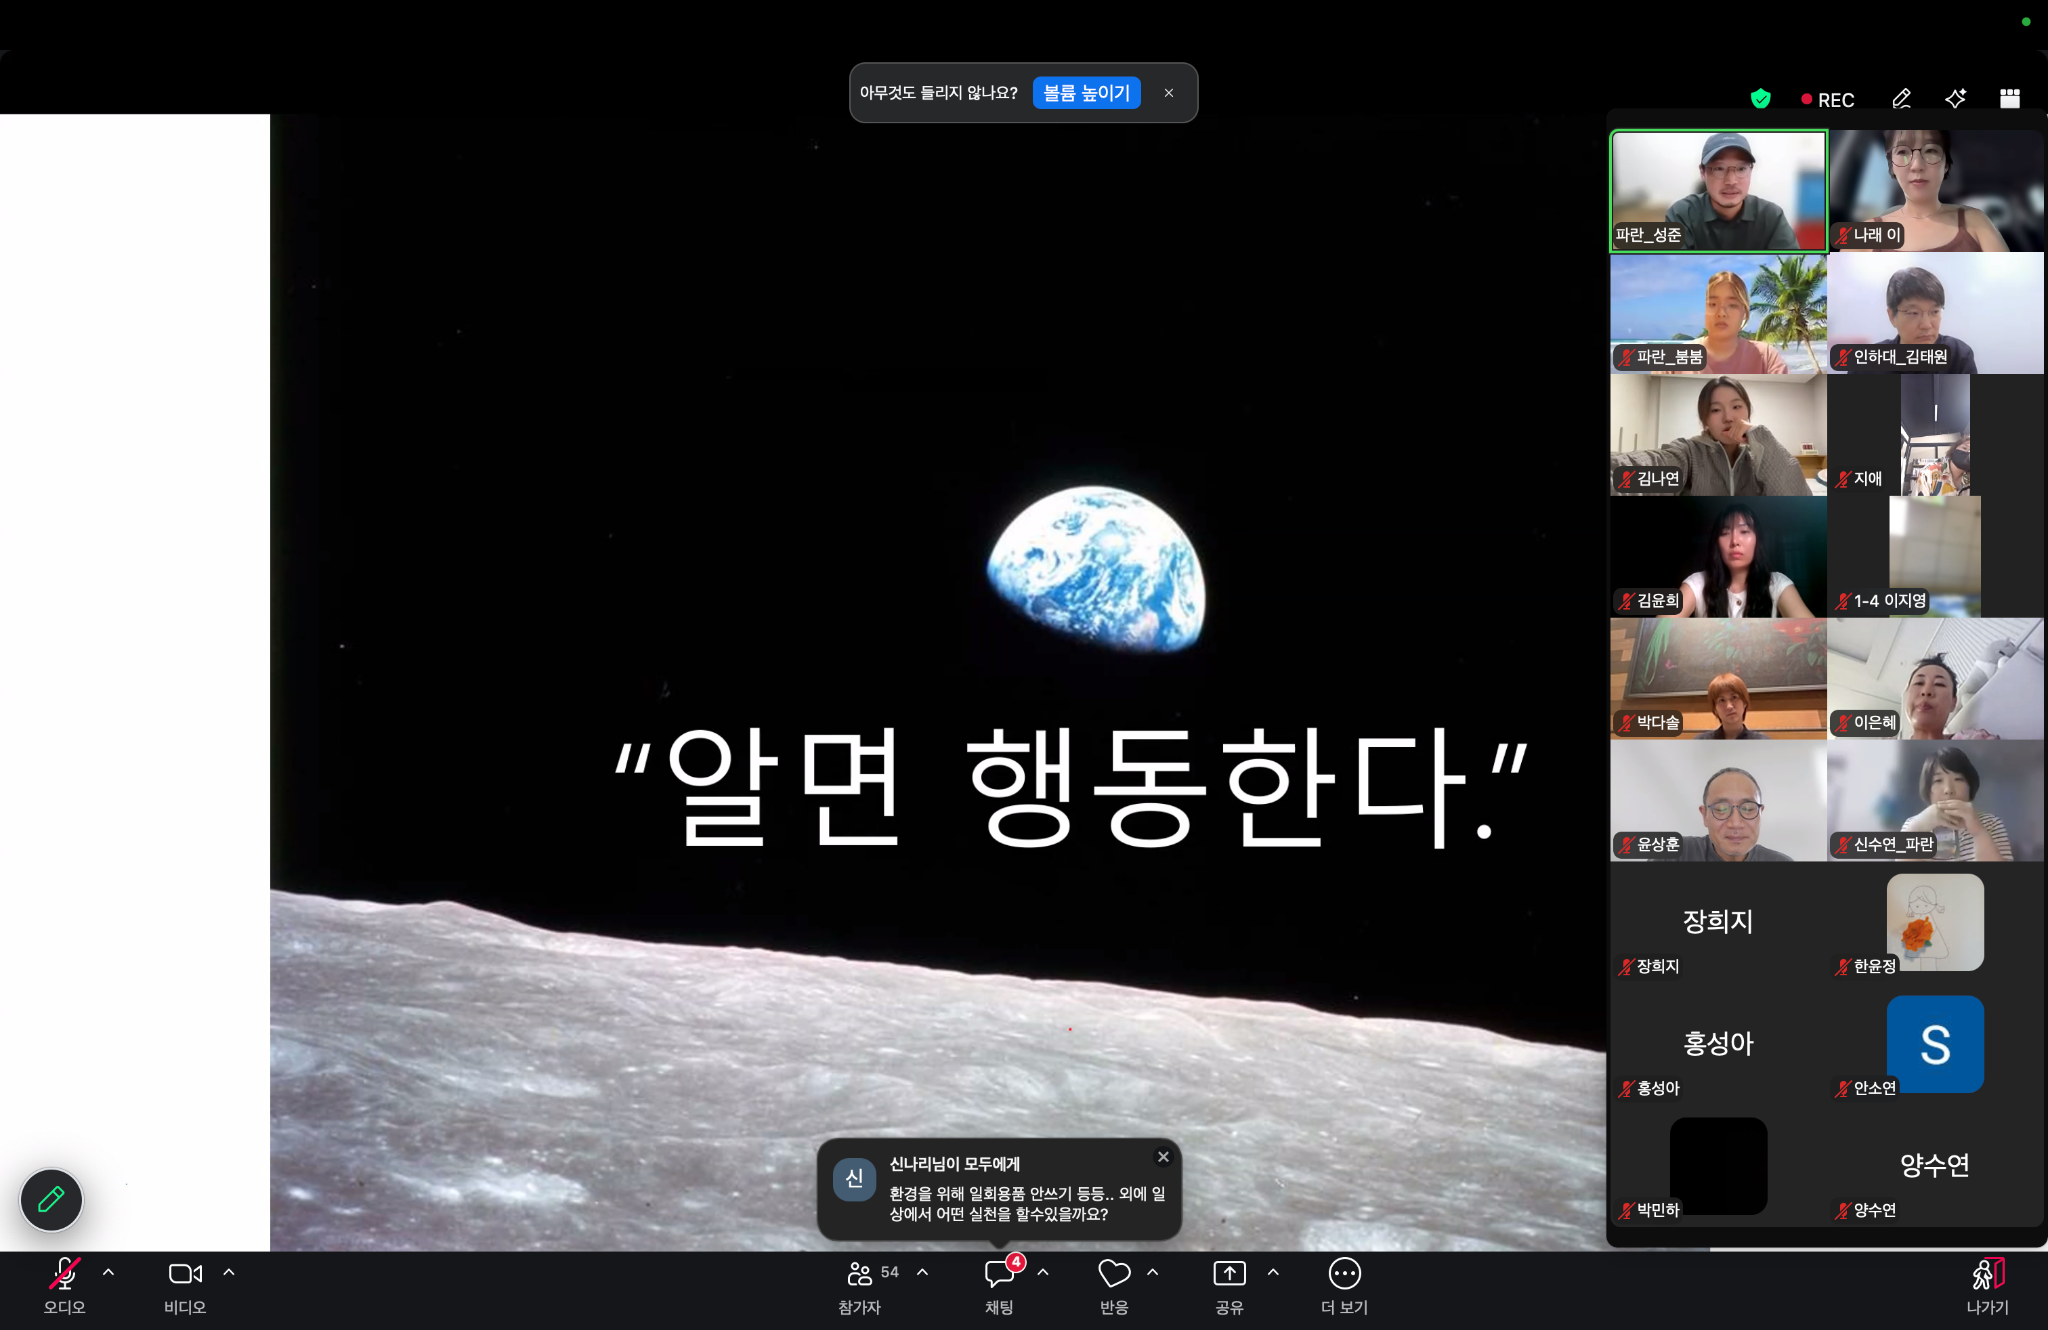2048x1330 pixels.
Task: Change layout with the view grid icon
Action: pos(2010,98)
